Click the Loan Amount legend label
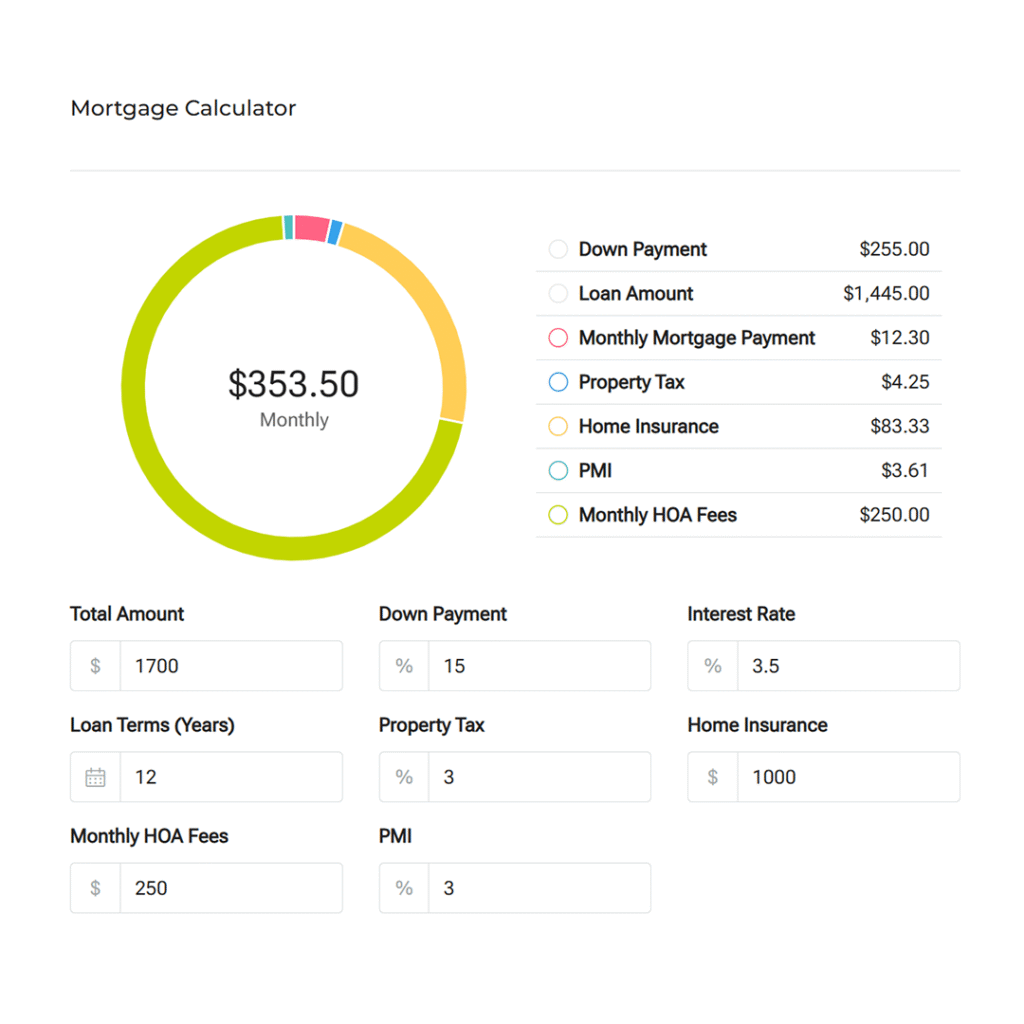 636,294
